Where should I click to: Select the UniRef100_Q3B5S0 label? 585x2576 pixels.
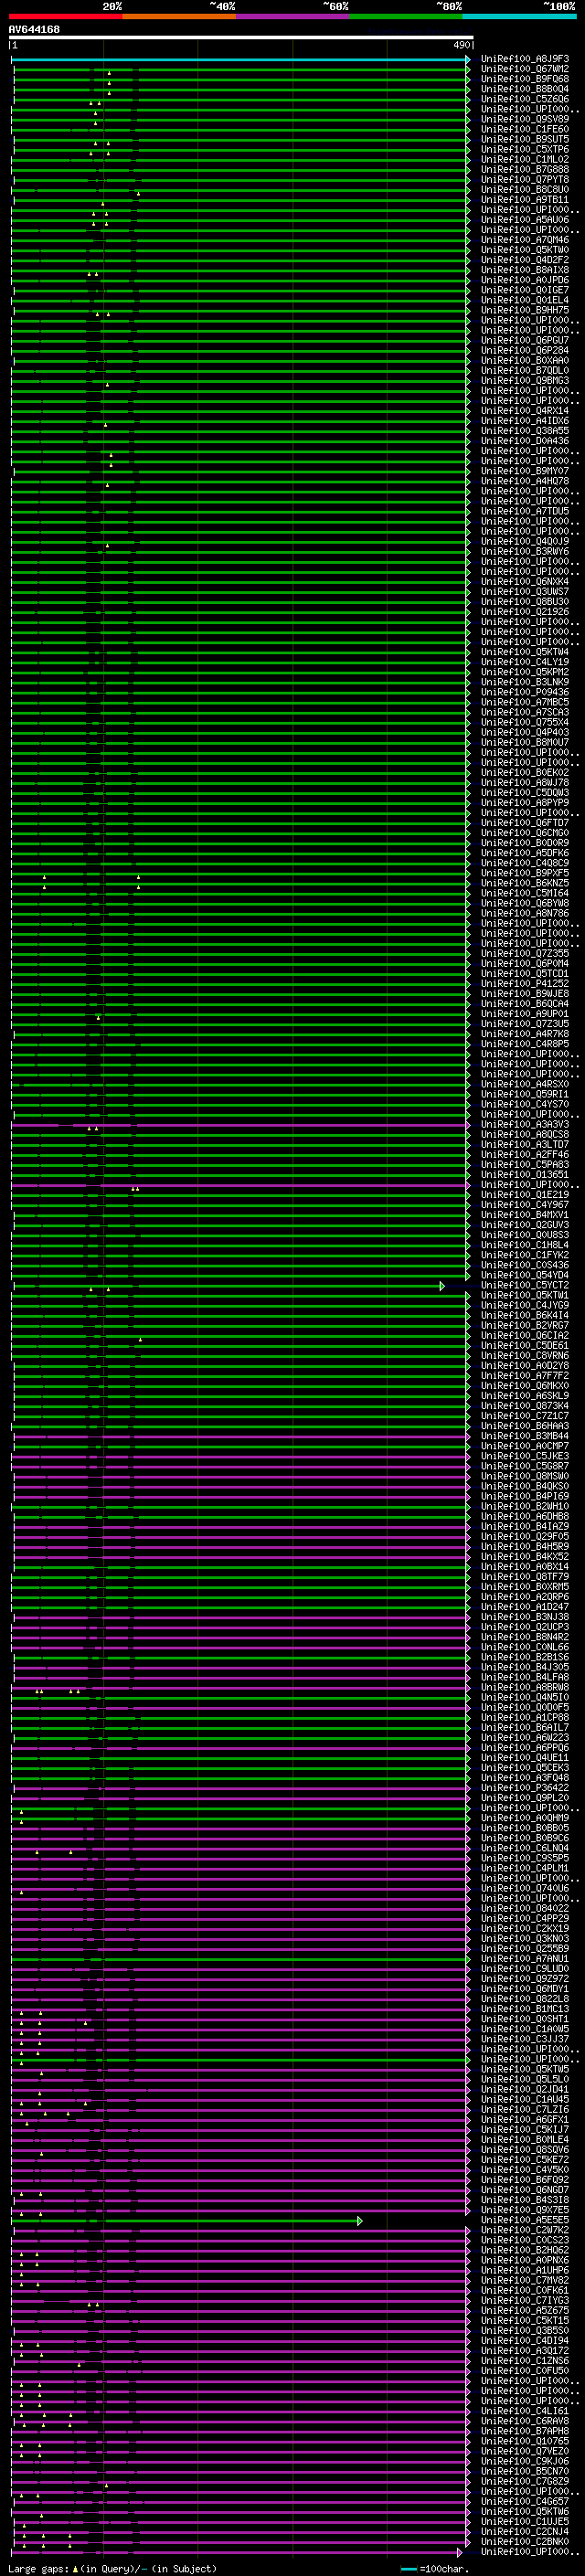click(x=524, y=2330)
